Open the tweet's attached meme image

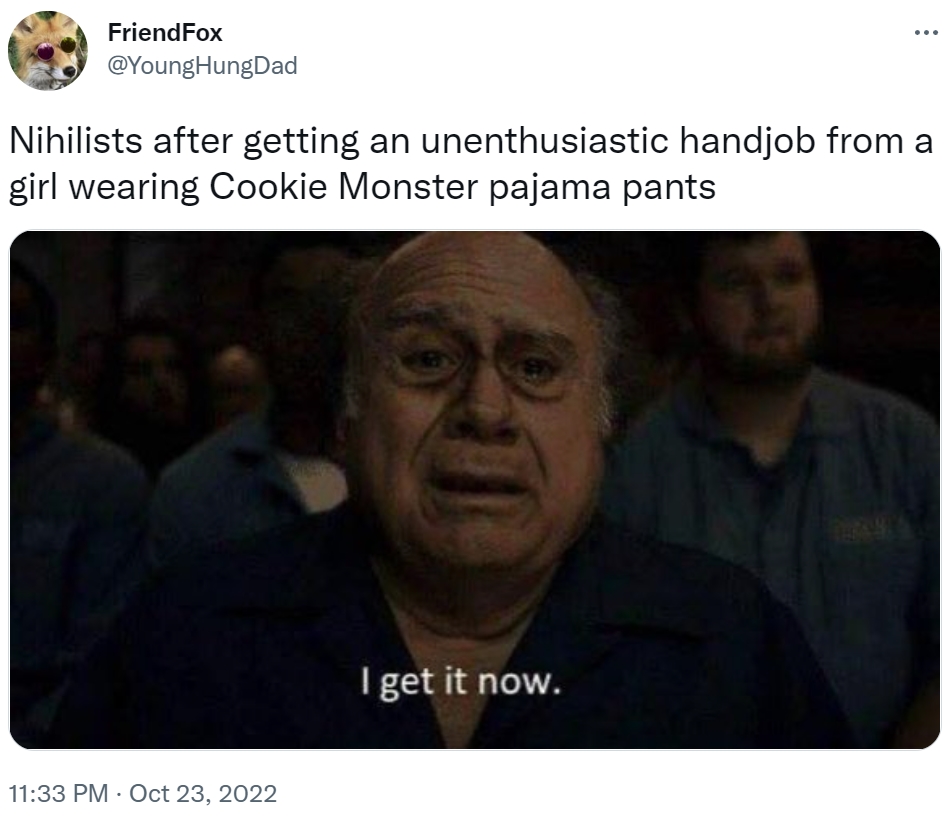(475, 490)
